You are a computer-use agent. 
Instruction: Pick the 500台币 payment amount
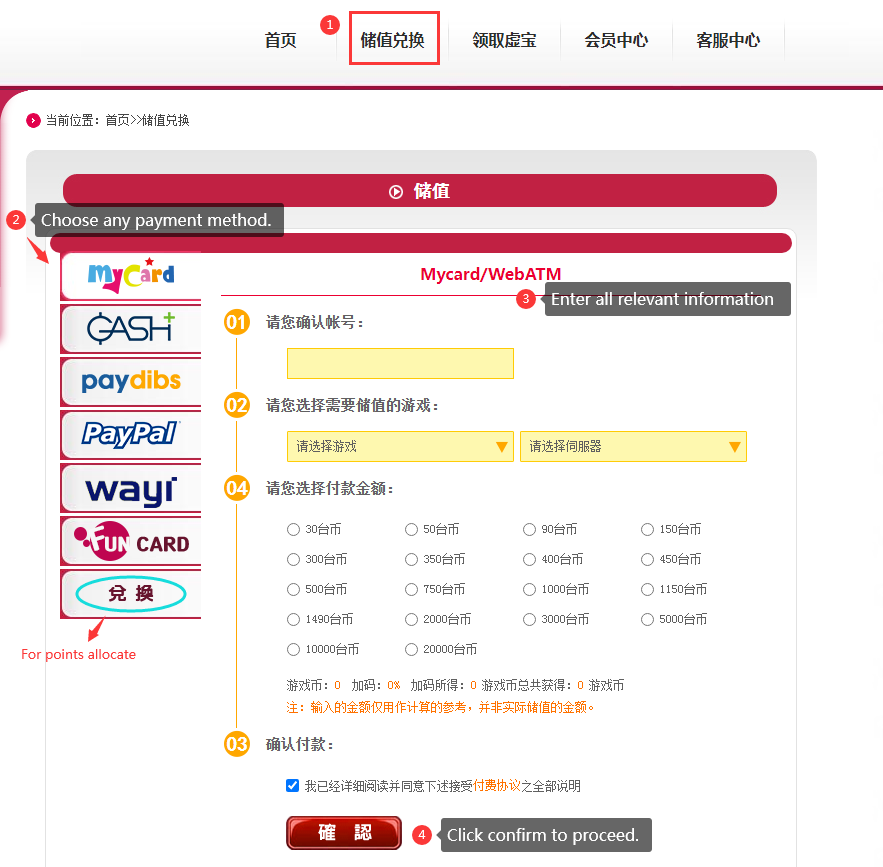pyautogui.click(x=293, y=589)
